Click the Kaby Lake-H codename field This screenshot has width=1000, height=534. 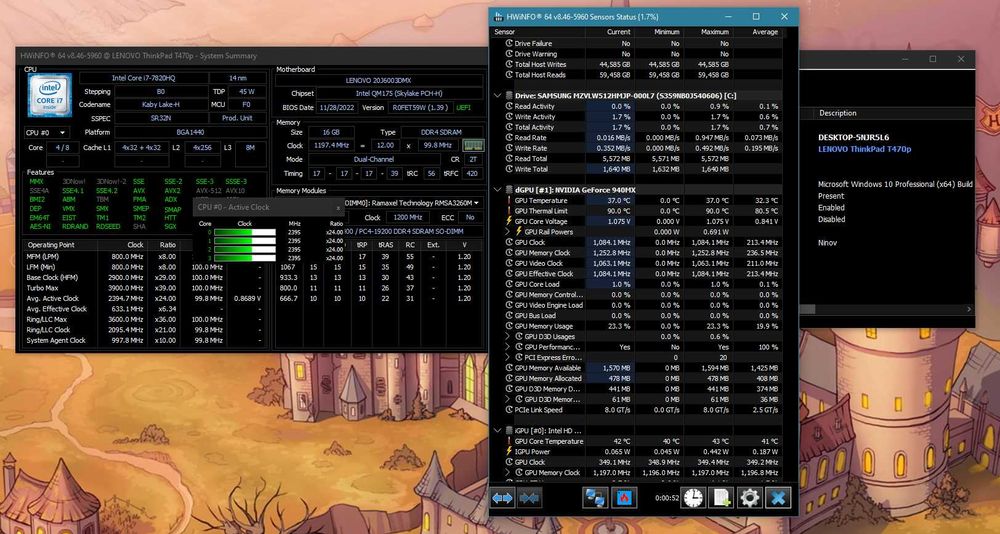click(x=161, y=105)
